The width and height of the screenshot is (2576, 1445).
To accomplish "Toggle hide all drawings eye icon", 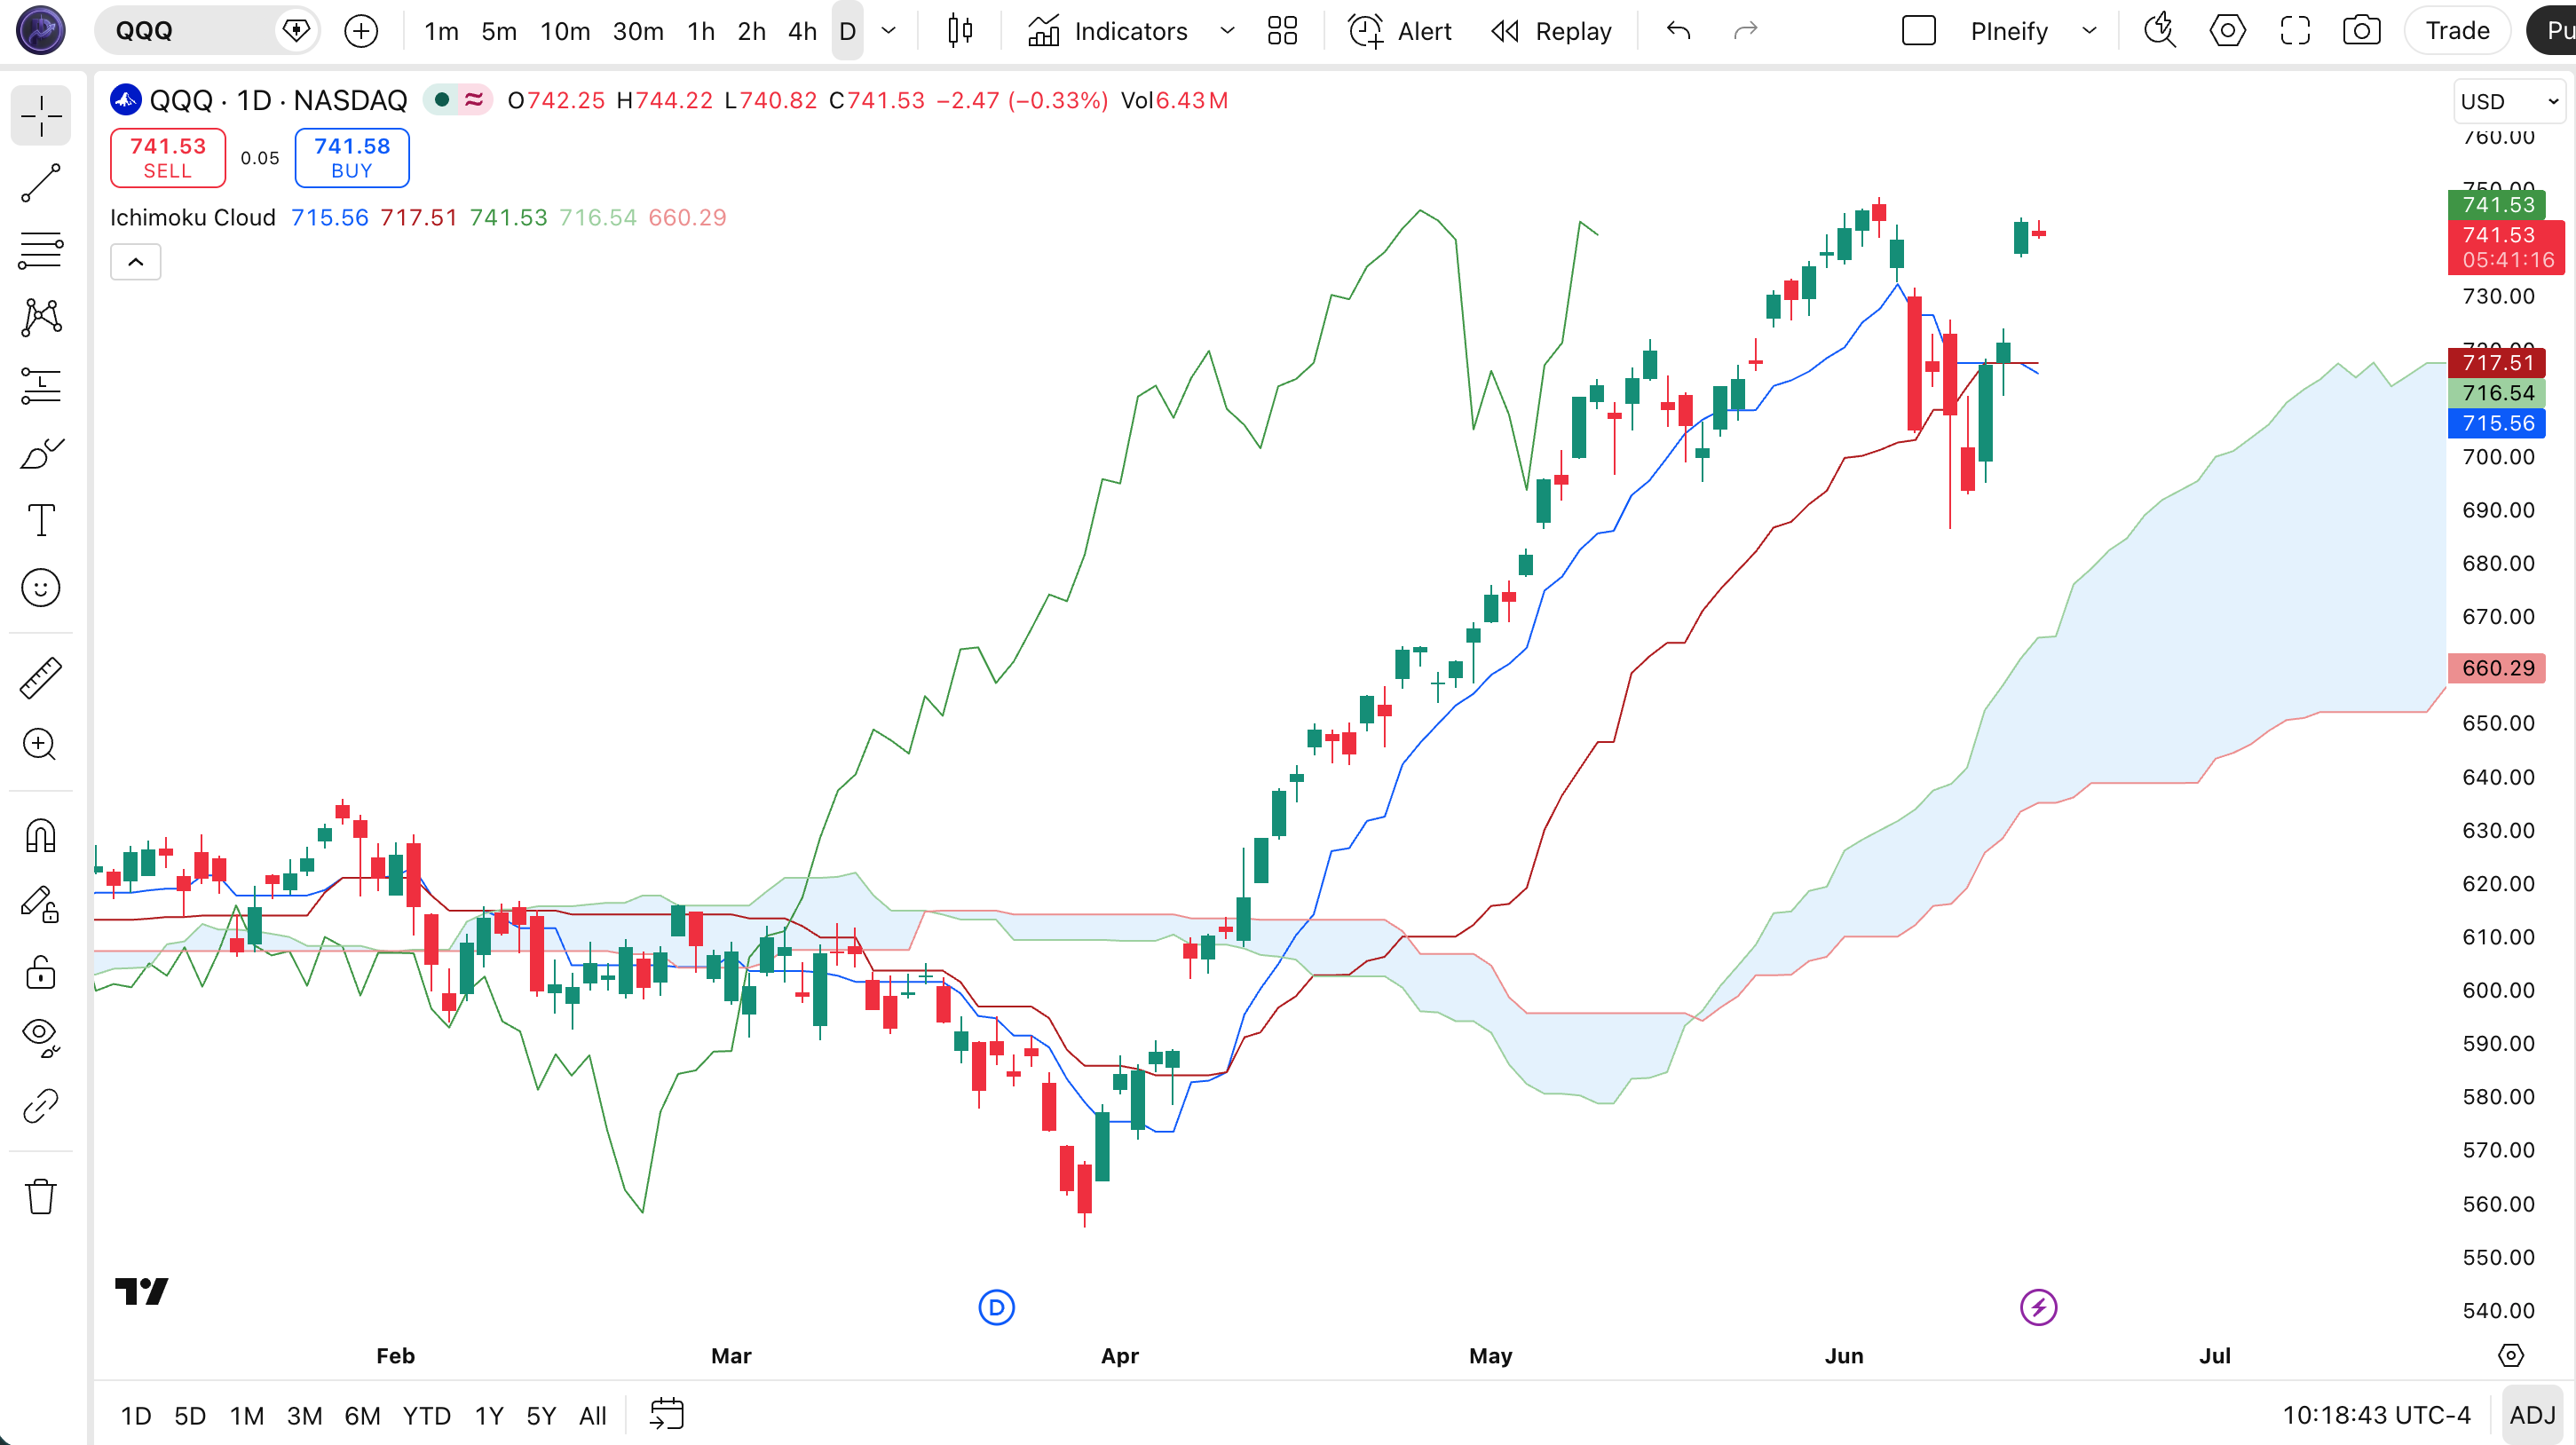I will pyautogui.click(x=41, y=1038).
